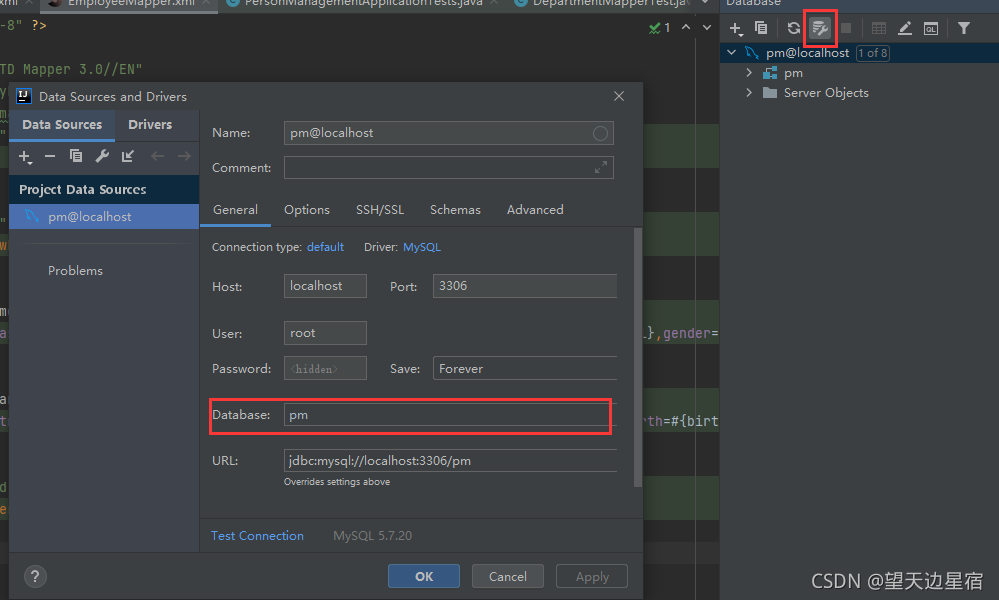Click the OK button
The height and width of the screenshot is (600, 999).
coord(424,576)
